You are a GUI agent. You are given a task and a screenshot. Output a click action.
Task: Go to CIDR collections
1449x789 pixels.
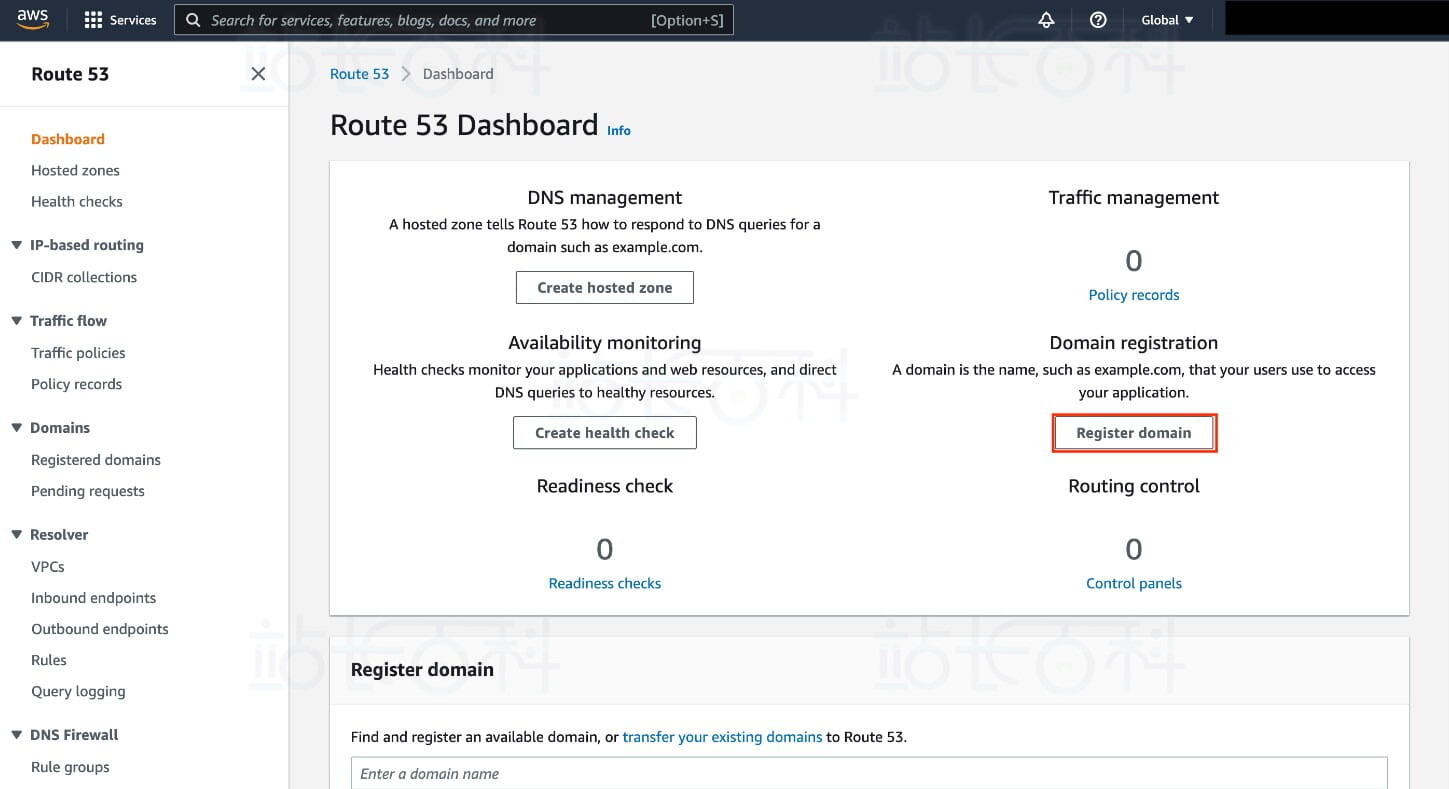tap(84, 277)
